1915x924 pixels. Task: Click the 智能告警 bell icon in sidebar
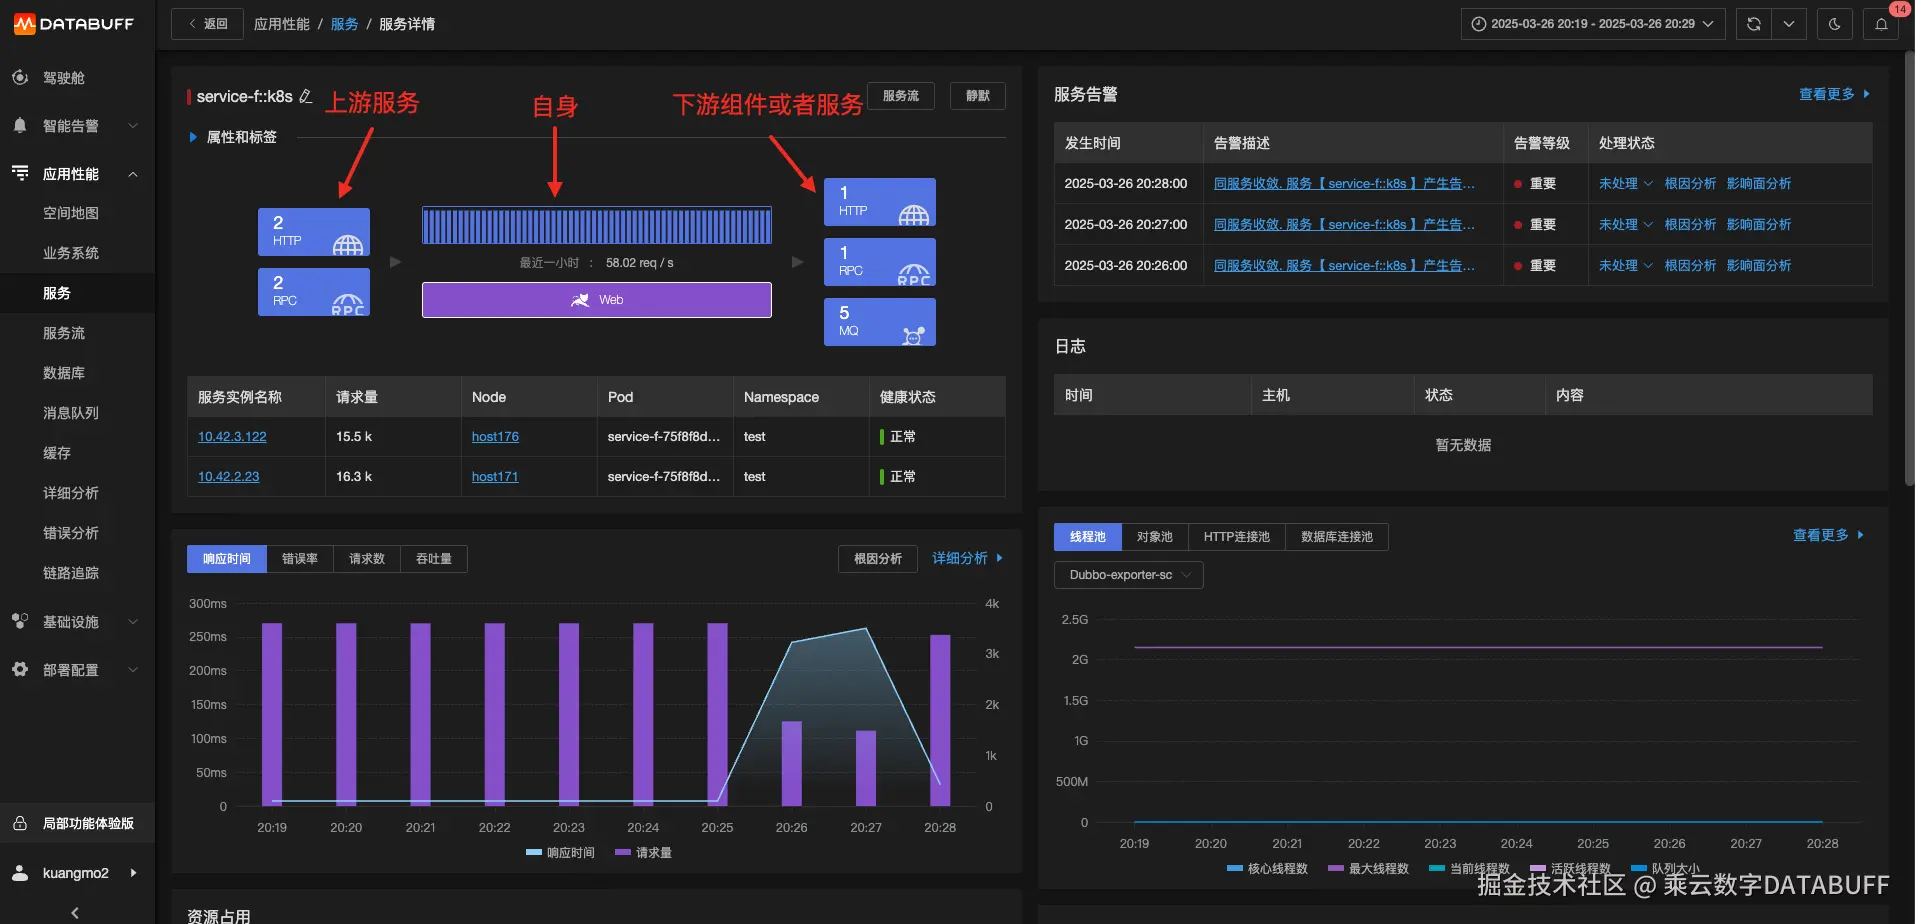pos(20,125)
